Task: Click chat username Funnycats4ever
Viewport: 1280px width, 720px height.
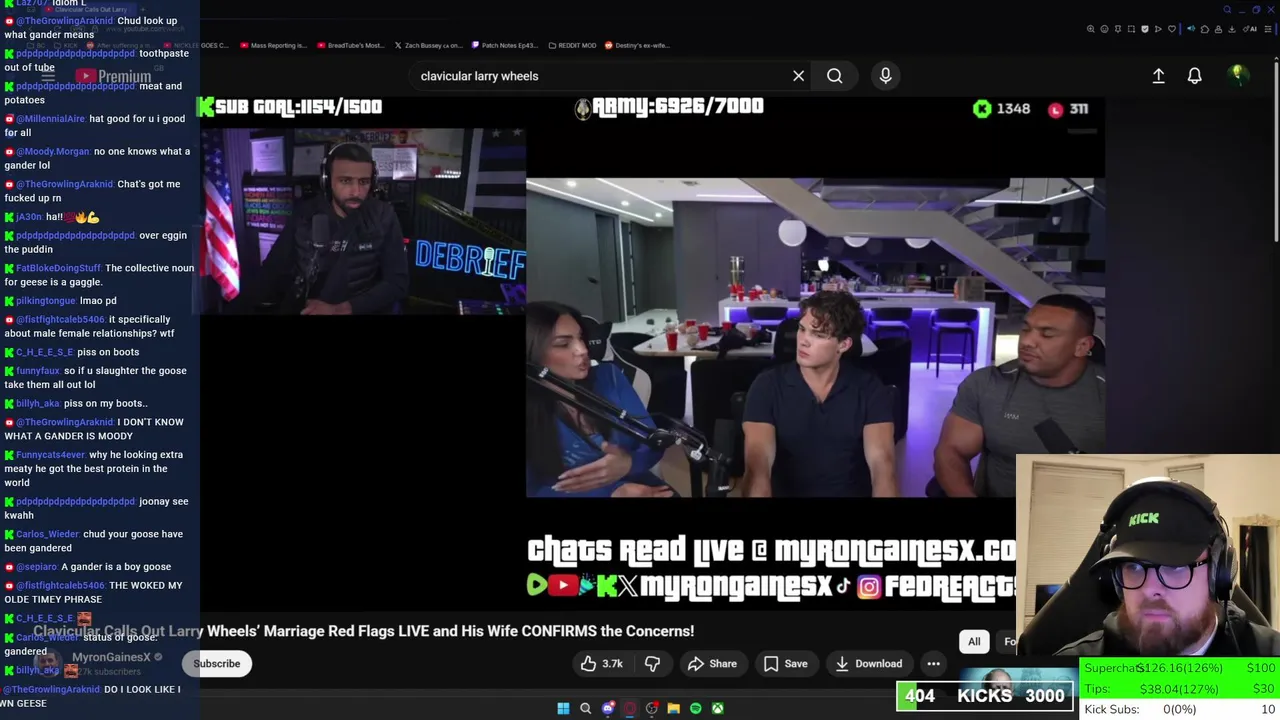Action: tap(49, 455)
